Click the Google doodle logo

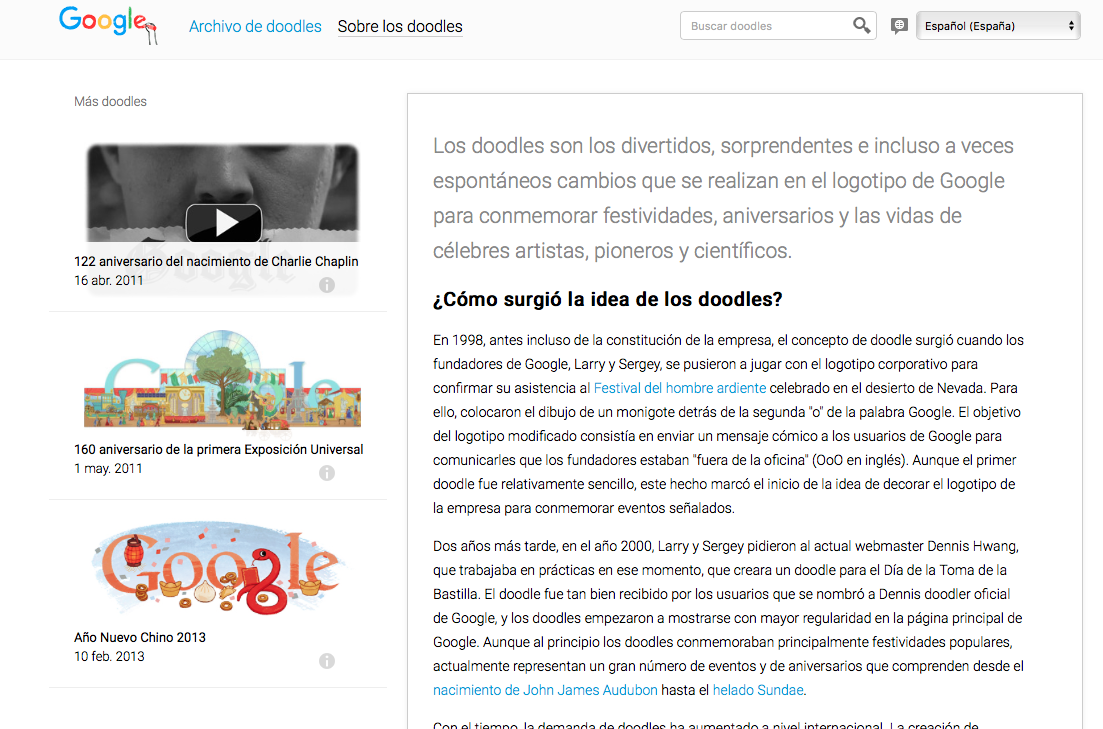pyautogui.click(x=108, y=24)
